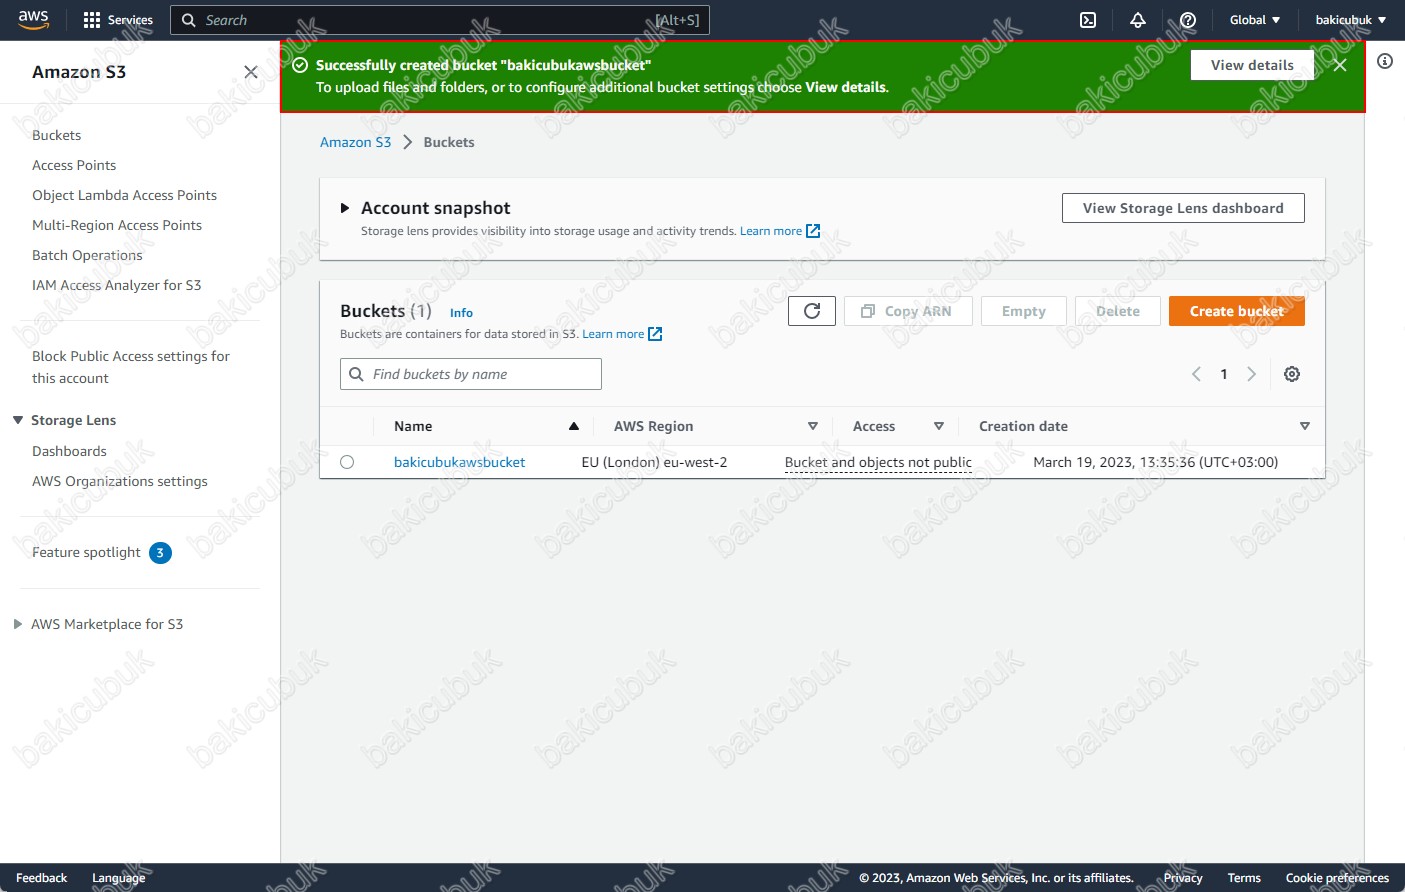Screen dimensions: 1405x892
Task: Open external link icon next to Buckets Learn more
Action: [655, 334]
